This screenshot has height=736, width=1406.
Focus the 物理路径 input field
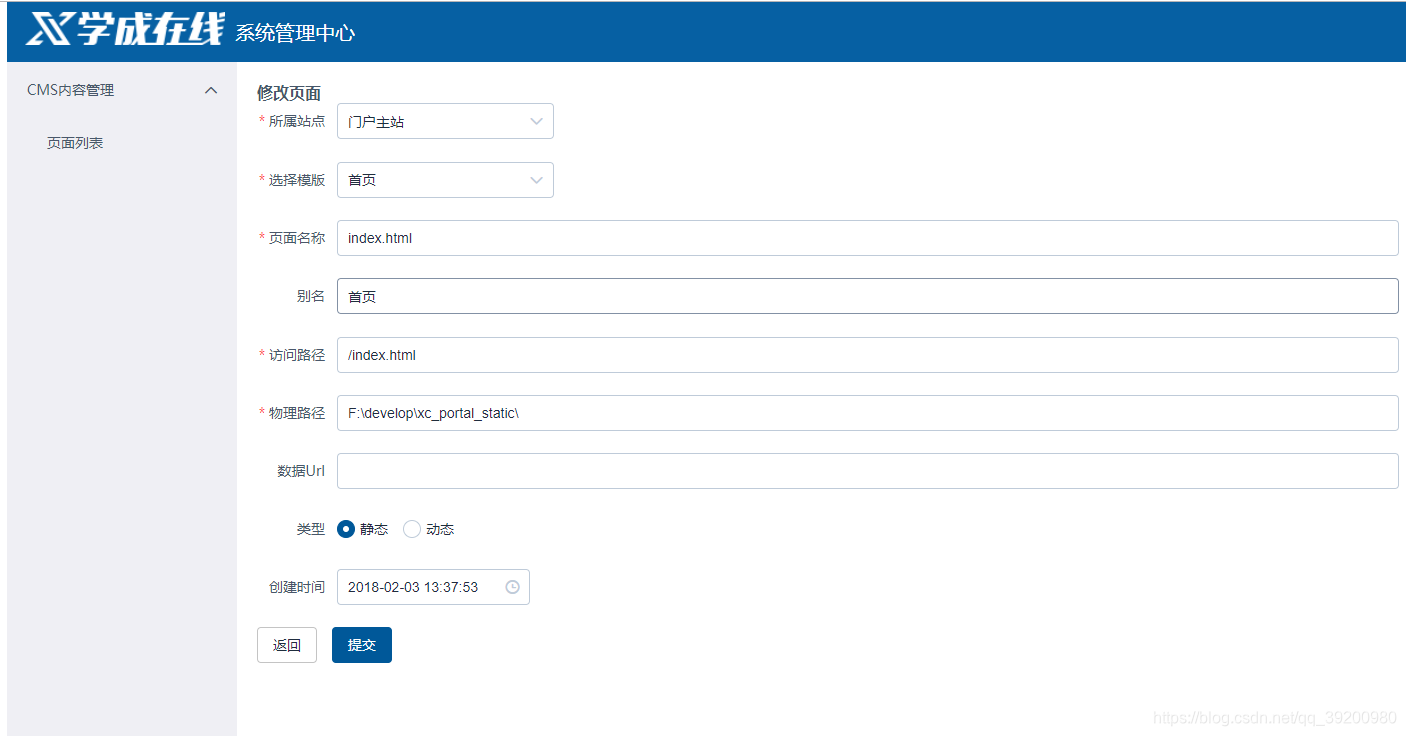(x=868, y=413)
